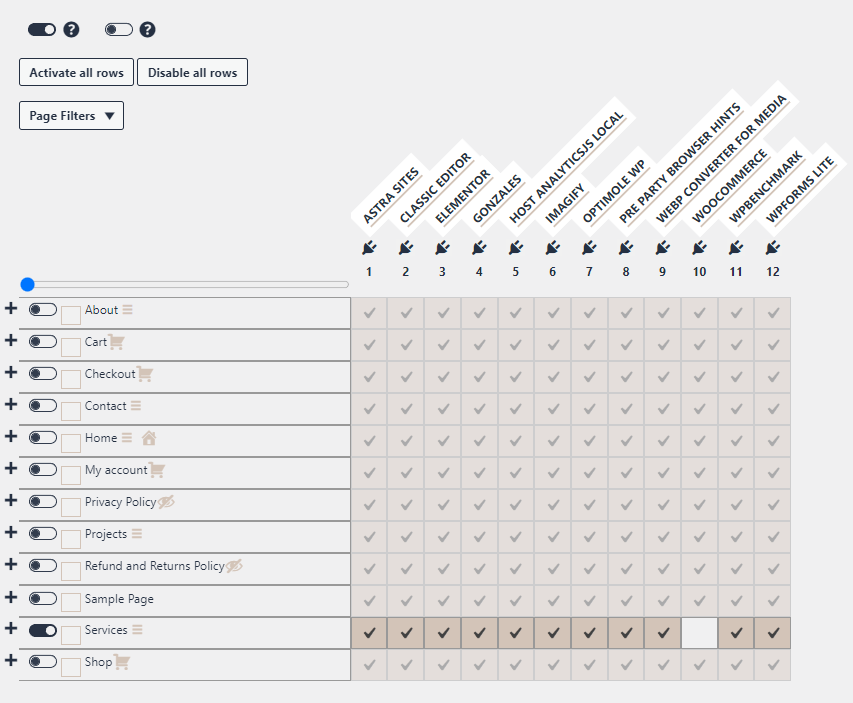The width and height of the screenshot is (853, 703).
Task: Click the plug icon for column 10 WooCommerce
Action: coord(700,248)
